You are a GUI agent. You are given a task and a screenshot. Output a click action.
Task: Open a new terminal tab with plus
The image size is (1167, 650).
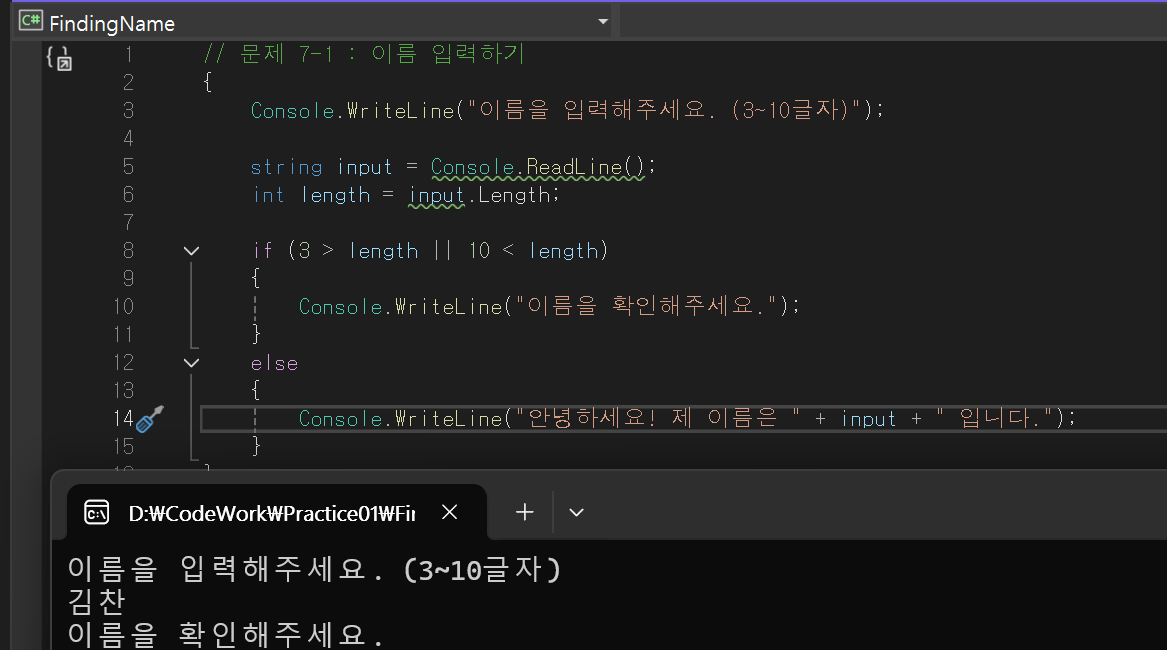[x=525, y=512]
